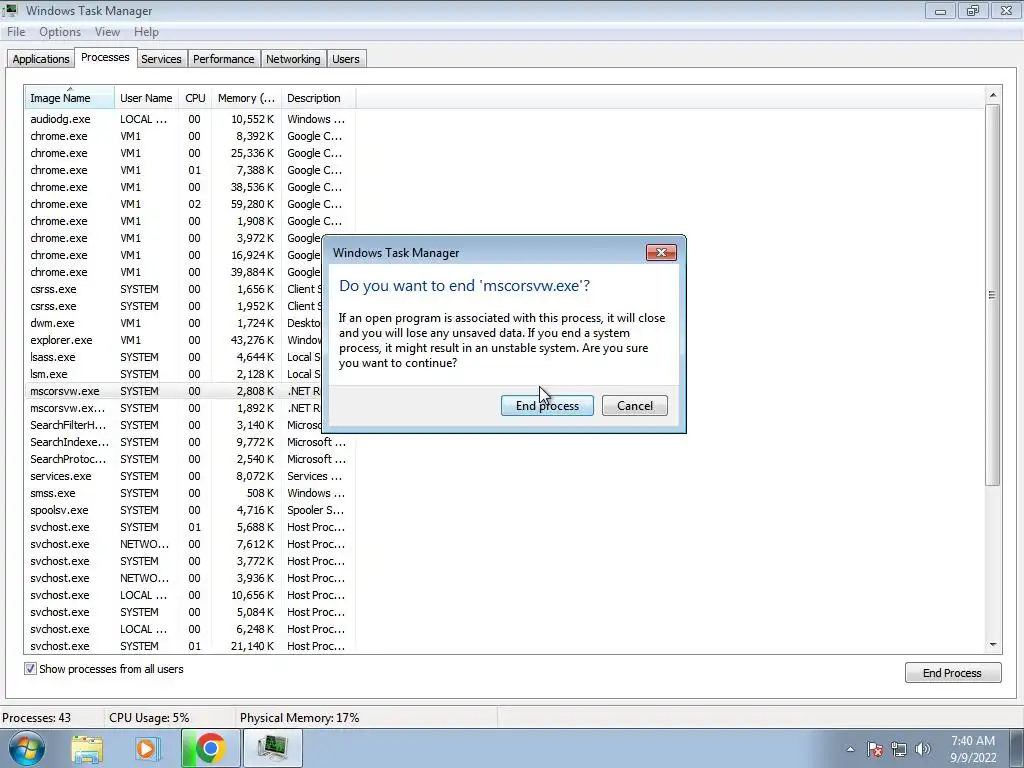This screenshot has height=768, width=1024.
Task: Open Windows Explorer from the taskbar
Action: tap(87, 749)
